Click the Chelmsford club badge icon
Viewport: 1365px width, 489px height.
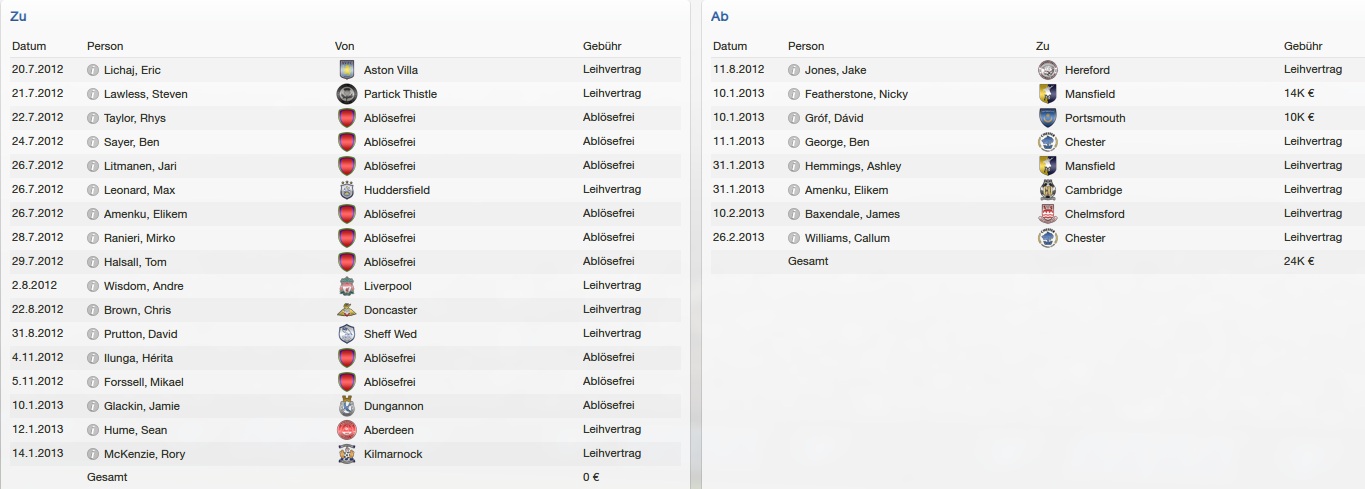point(1048,214)
